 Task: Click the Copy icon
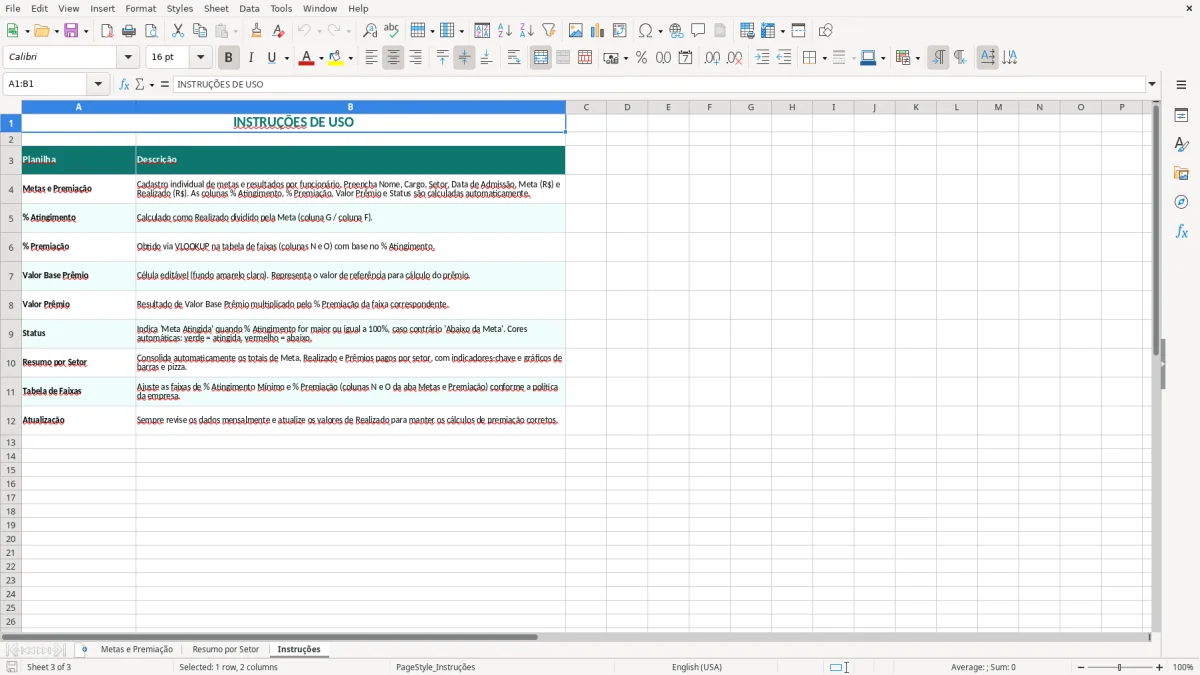tap(200, 31)
